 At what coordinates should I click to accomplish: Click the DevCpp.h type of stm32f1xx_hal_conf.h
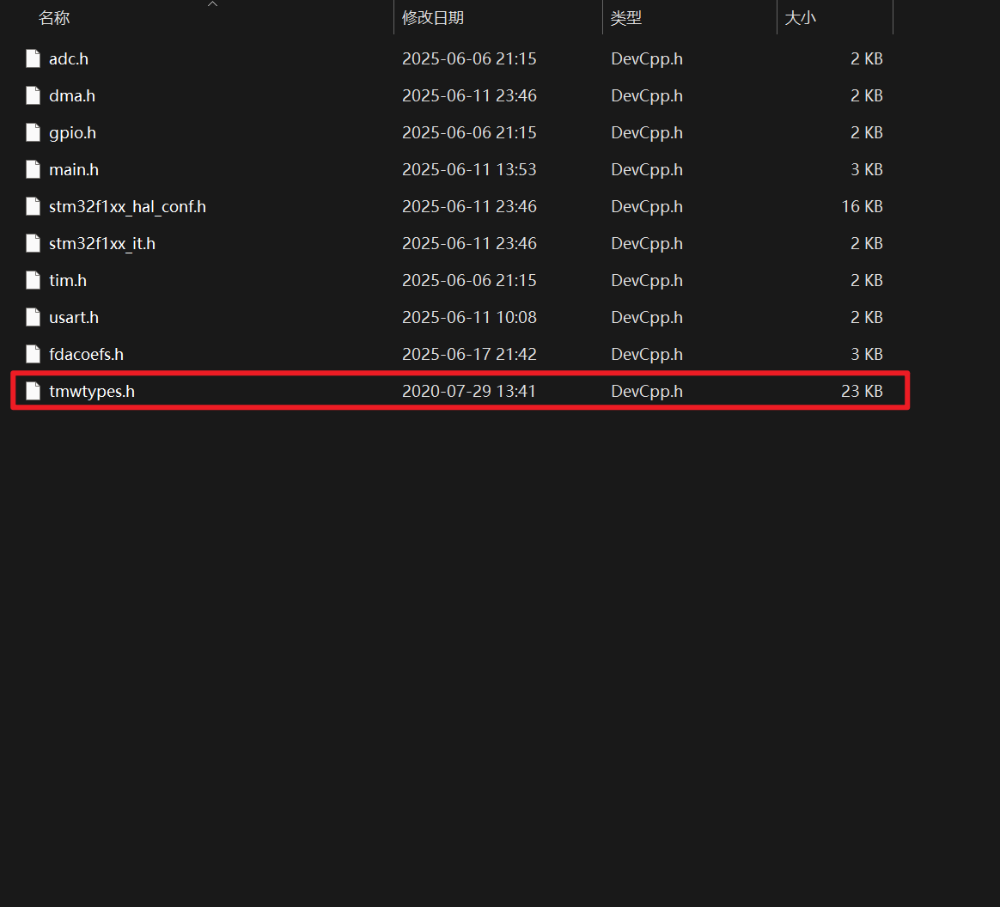tap(647, 207)
